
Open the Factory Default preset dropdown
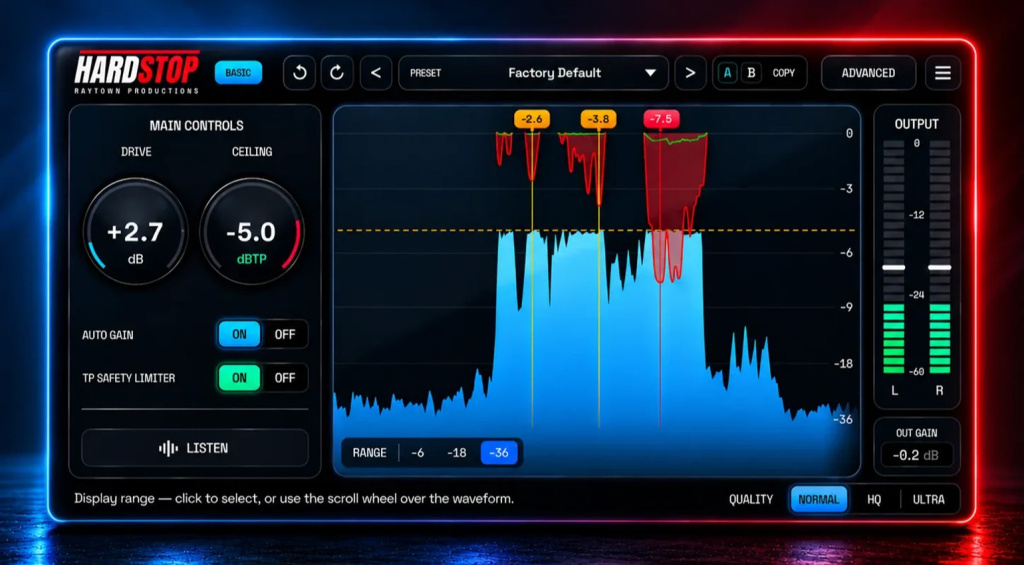[534, 73]
